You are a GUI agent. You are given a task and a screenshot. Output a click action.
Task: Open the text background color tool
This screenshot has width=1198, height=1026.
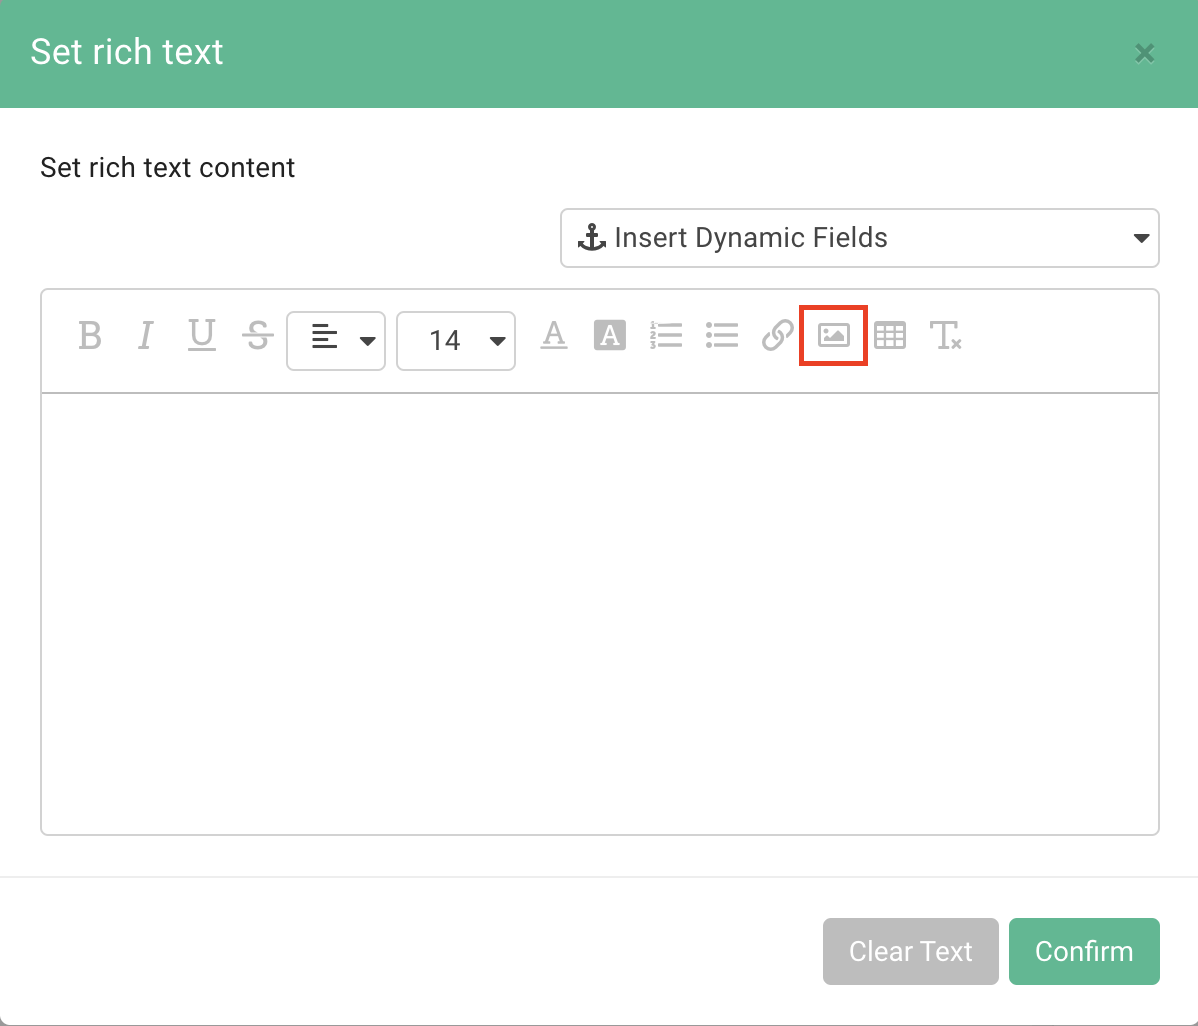click(610, 335)
